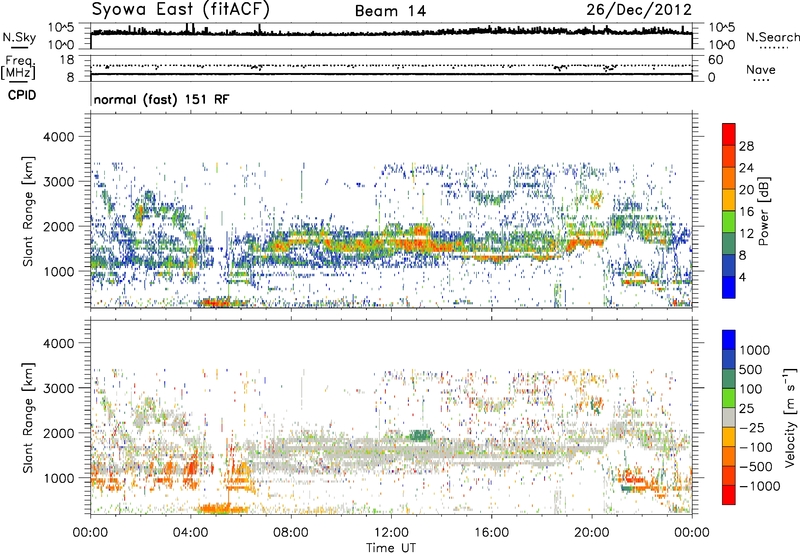
Task: Click the 'Slant Range [km]' label of power plot
Action: point(28,211)
